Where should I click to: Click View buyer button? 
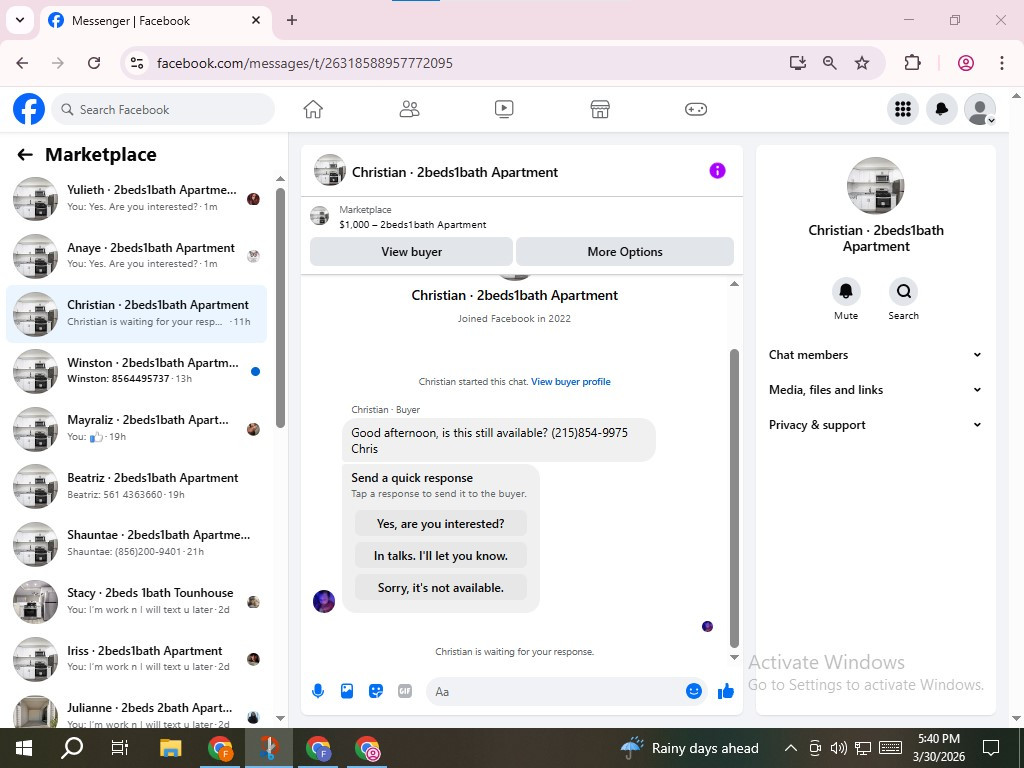[x=411, y=251]
